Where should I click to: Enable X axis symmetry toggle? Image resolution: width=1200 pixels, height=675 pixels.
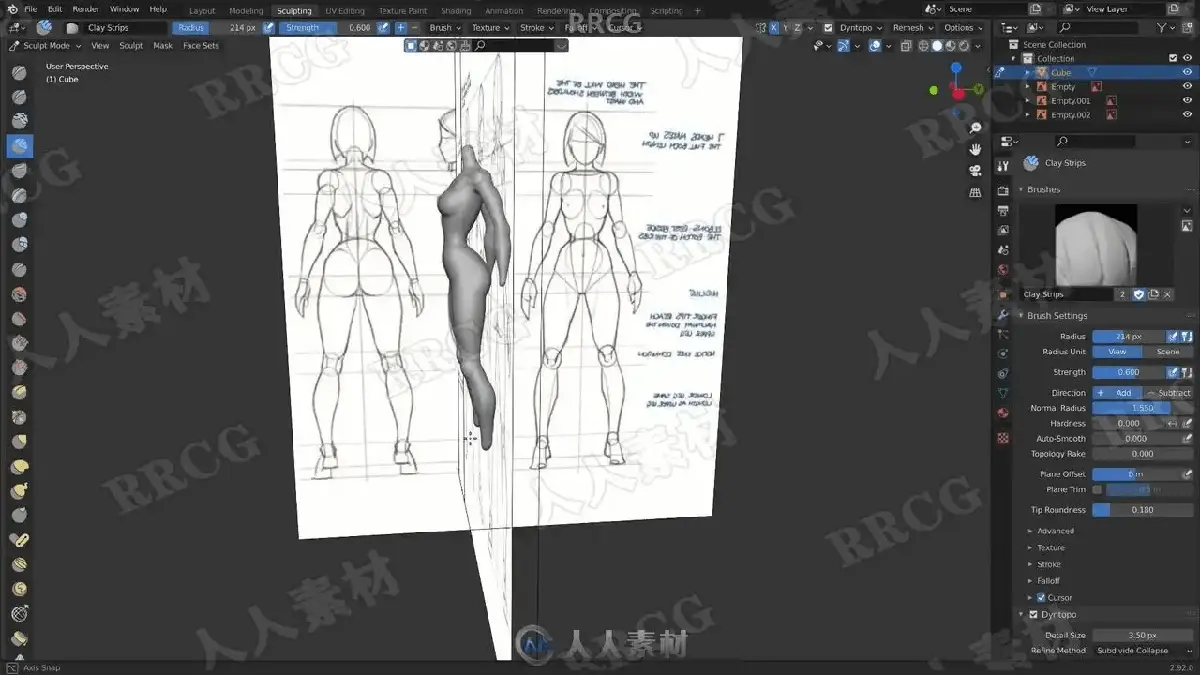773,28
